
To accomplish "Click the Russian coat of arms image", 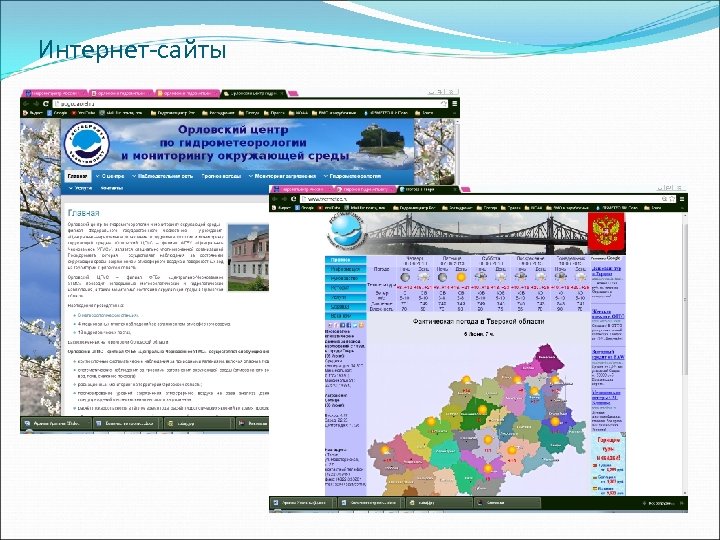I will (x=606, y=233).
